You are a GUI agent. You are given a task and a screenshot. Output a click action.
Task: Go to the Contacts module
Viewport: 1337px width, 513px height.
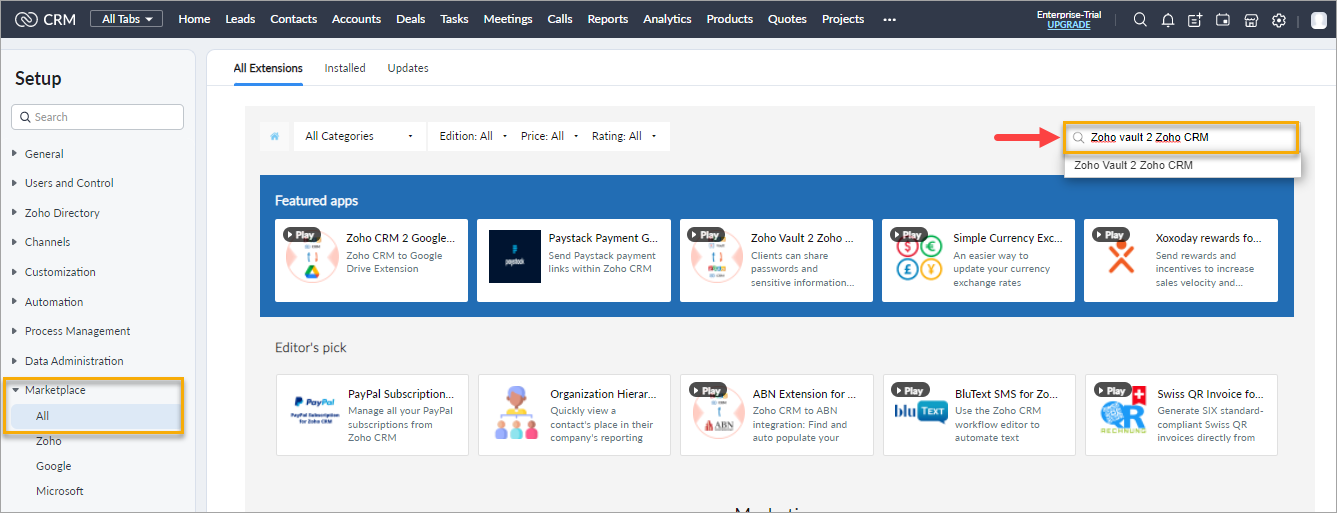coord(294,19)
